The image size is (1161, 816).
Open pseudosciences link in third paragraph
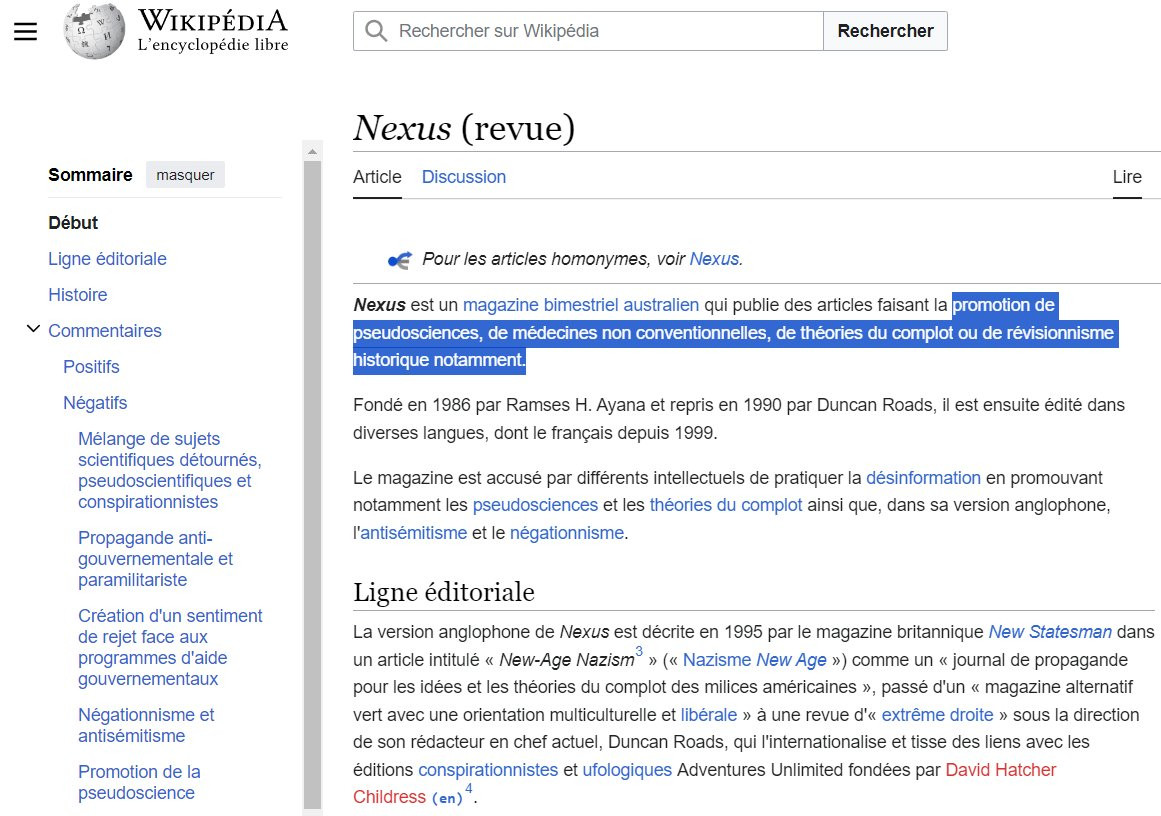535,505
